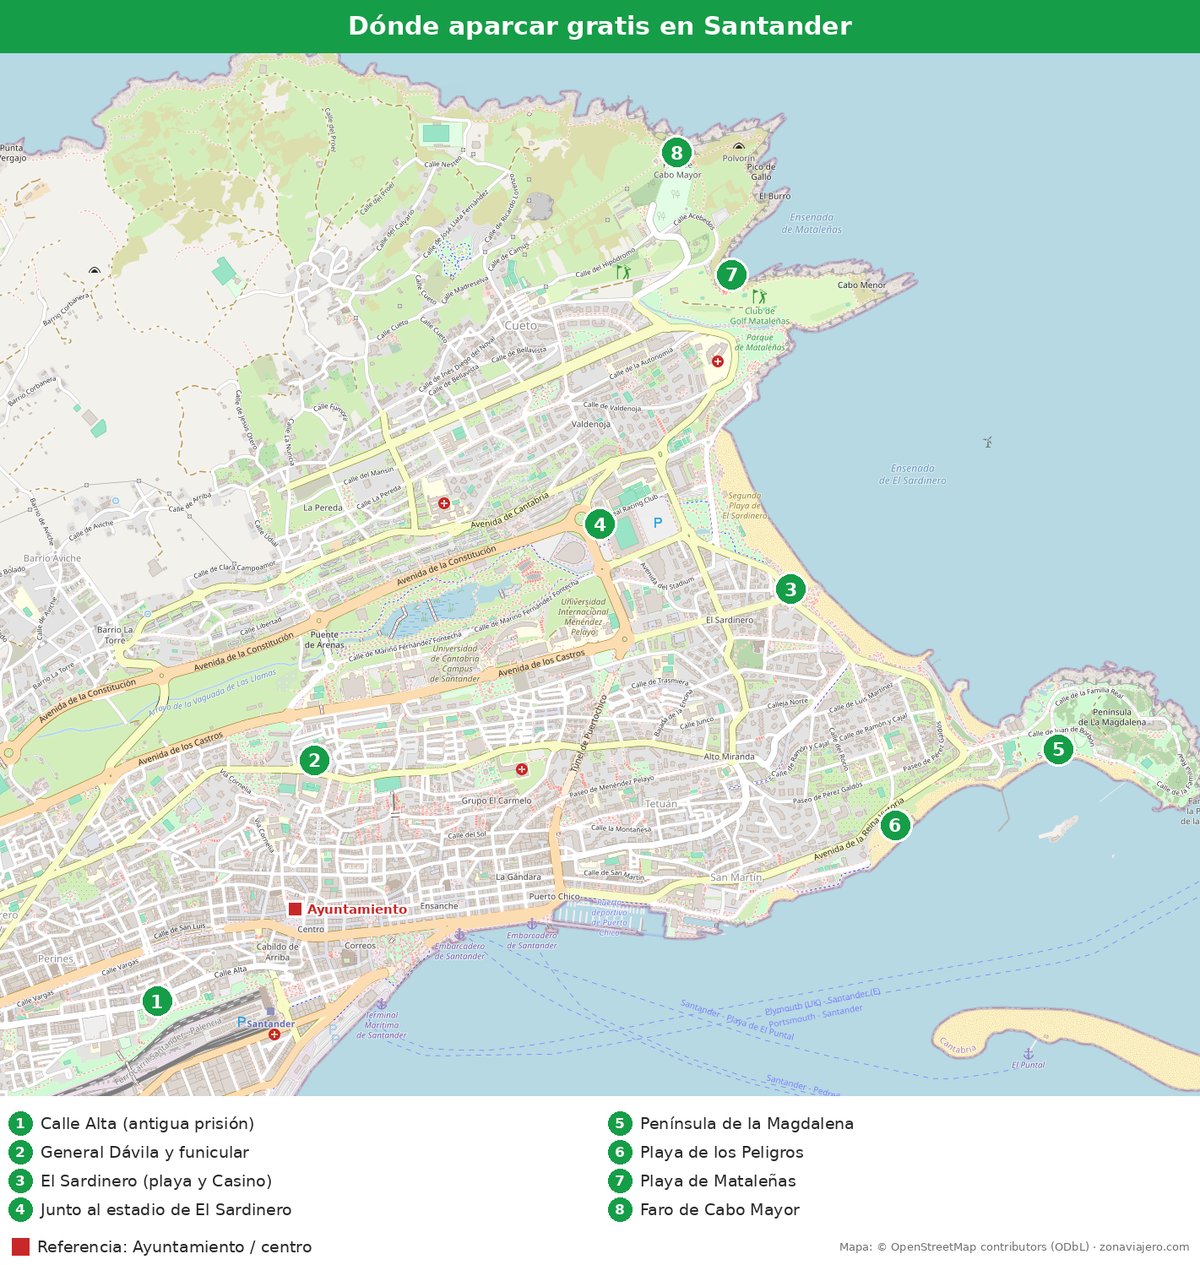Click map marker 6 at Playa de los Peligros
The height and width of the screenshot is (1265, 1200).
(x=895, y=826)
